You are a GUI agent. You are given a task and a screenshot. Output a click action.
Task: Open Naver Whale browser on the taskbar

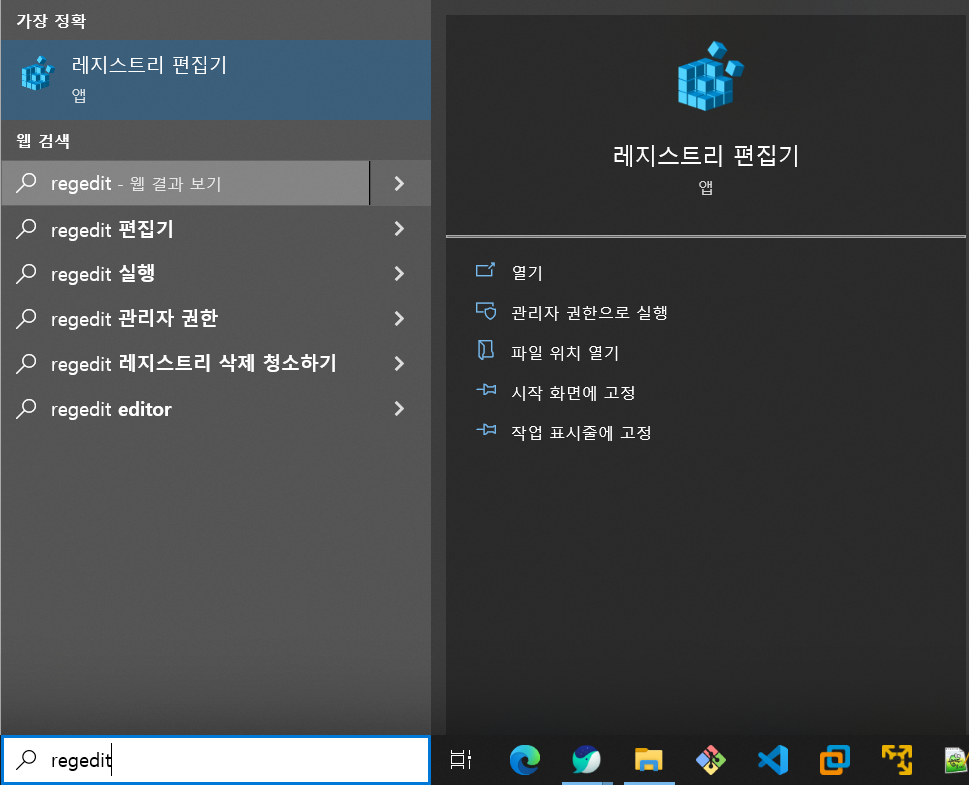tap(586, 760)
